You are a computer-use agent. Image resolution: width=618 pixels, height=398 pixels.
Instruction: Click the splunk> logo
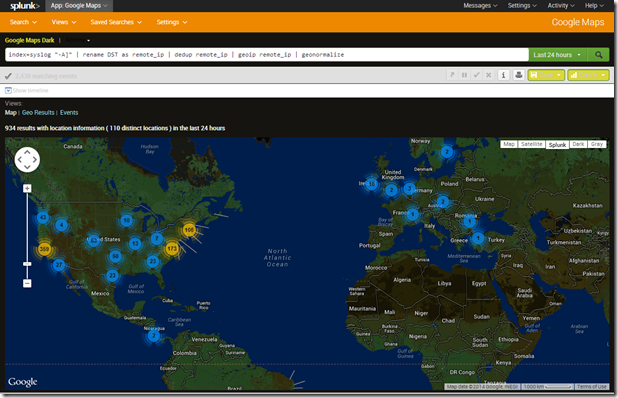click(24, 6)
